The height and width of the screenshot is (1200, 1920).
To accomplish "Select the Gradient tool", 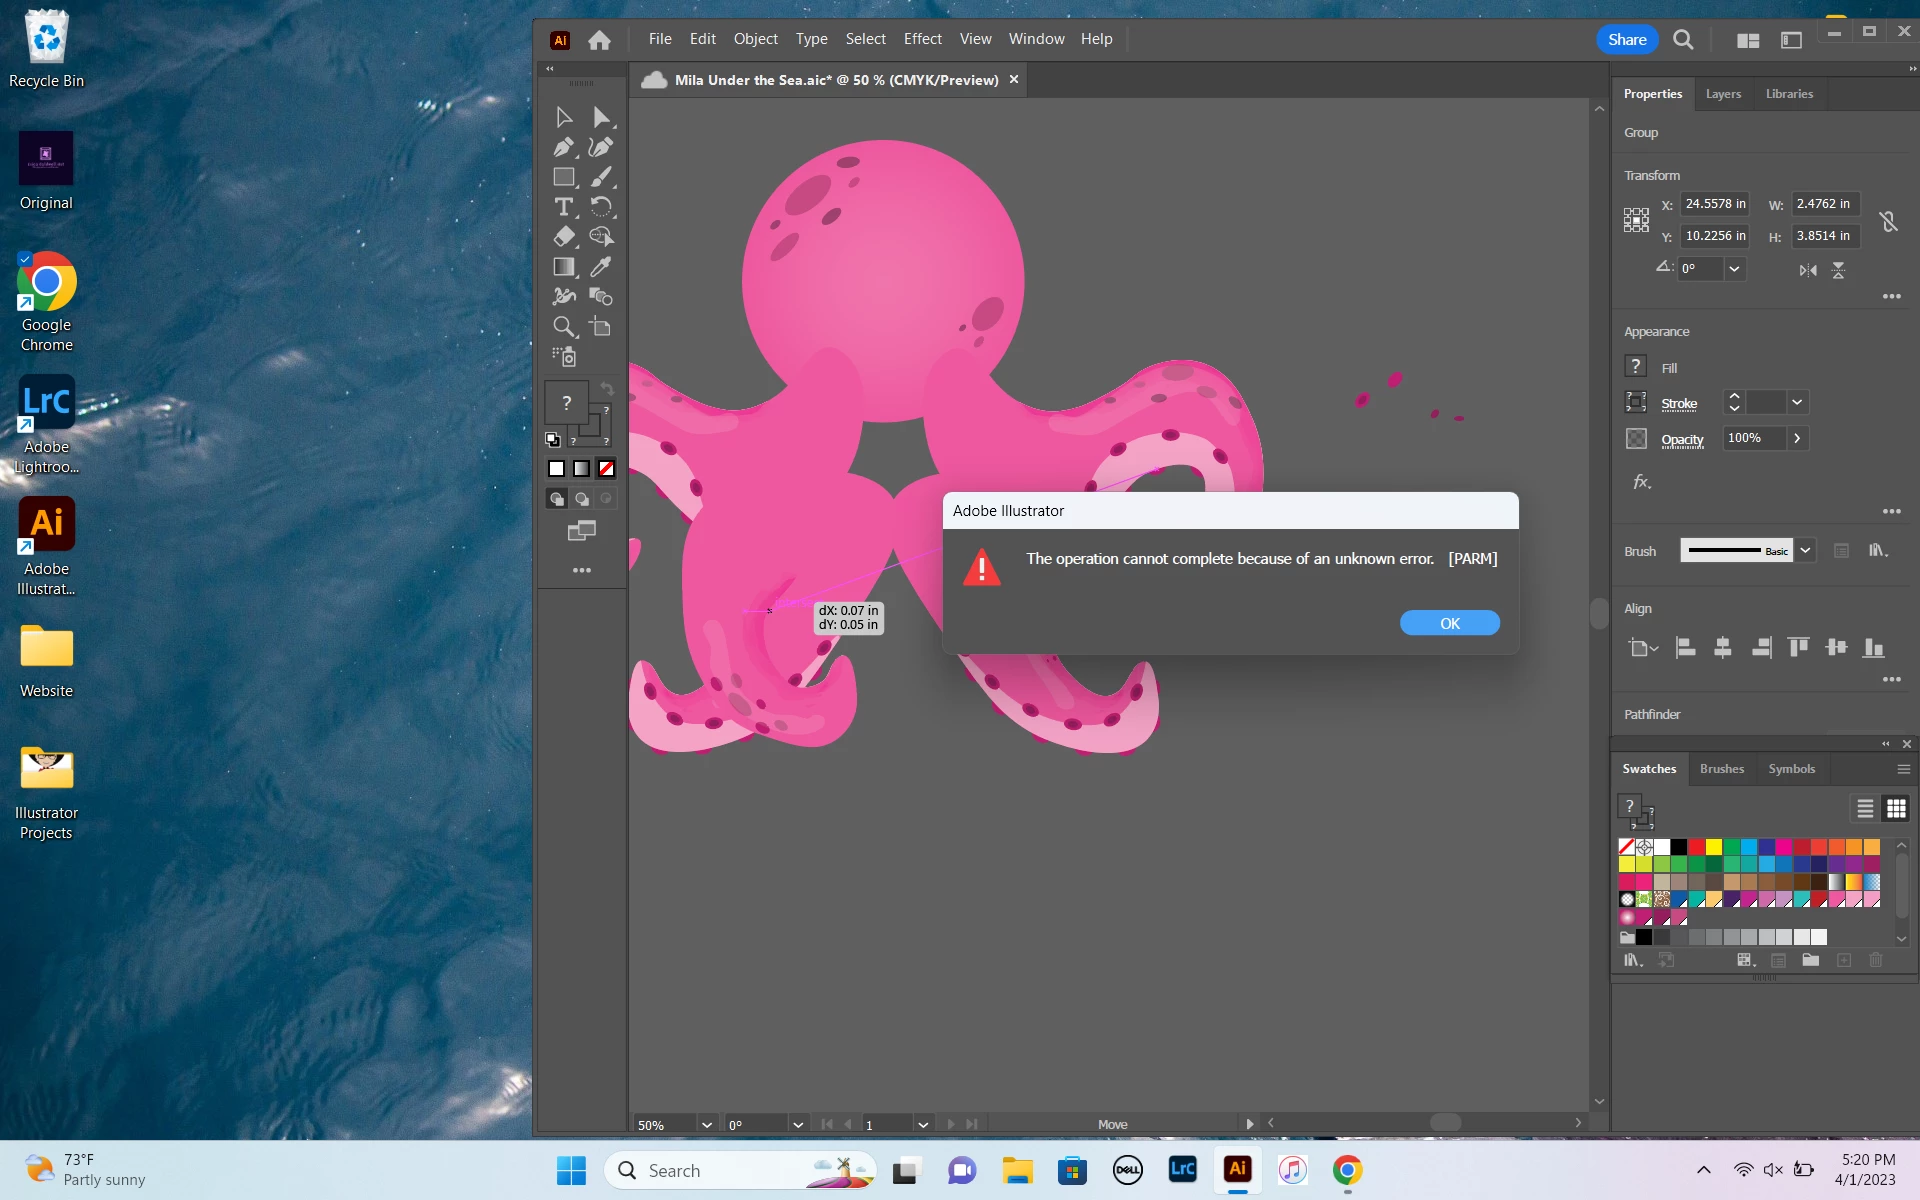I will pyautogui.click(x=563, y=267).
